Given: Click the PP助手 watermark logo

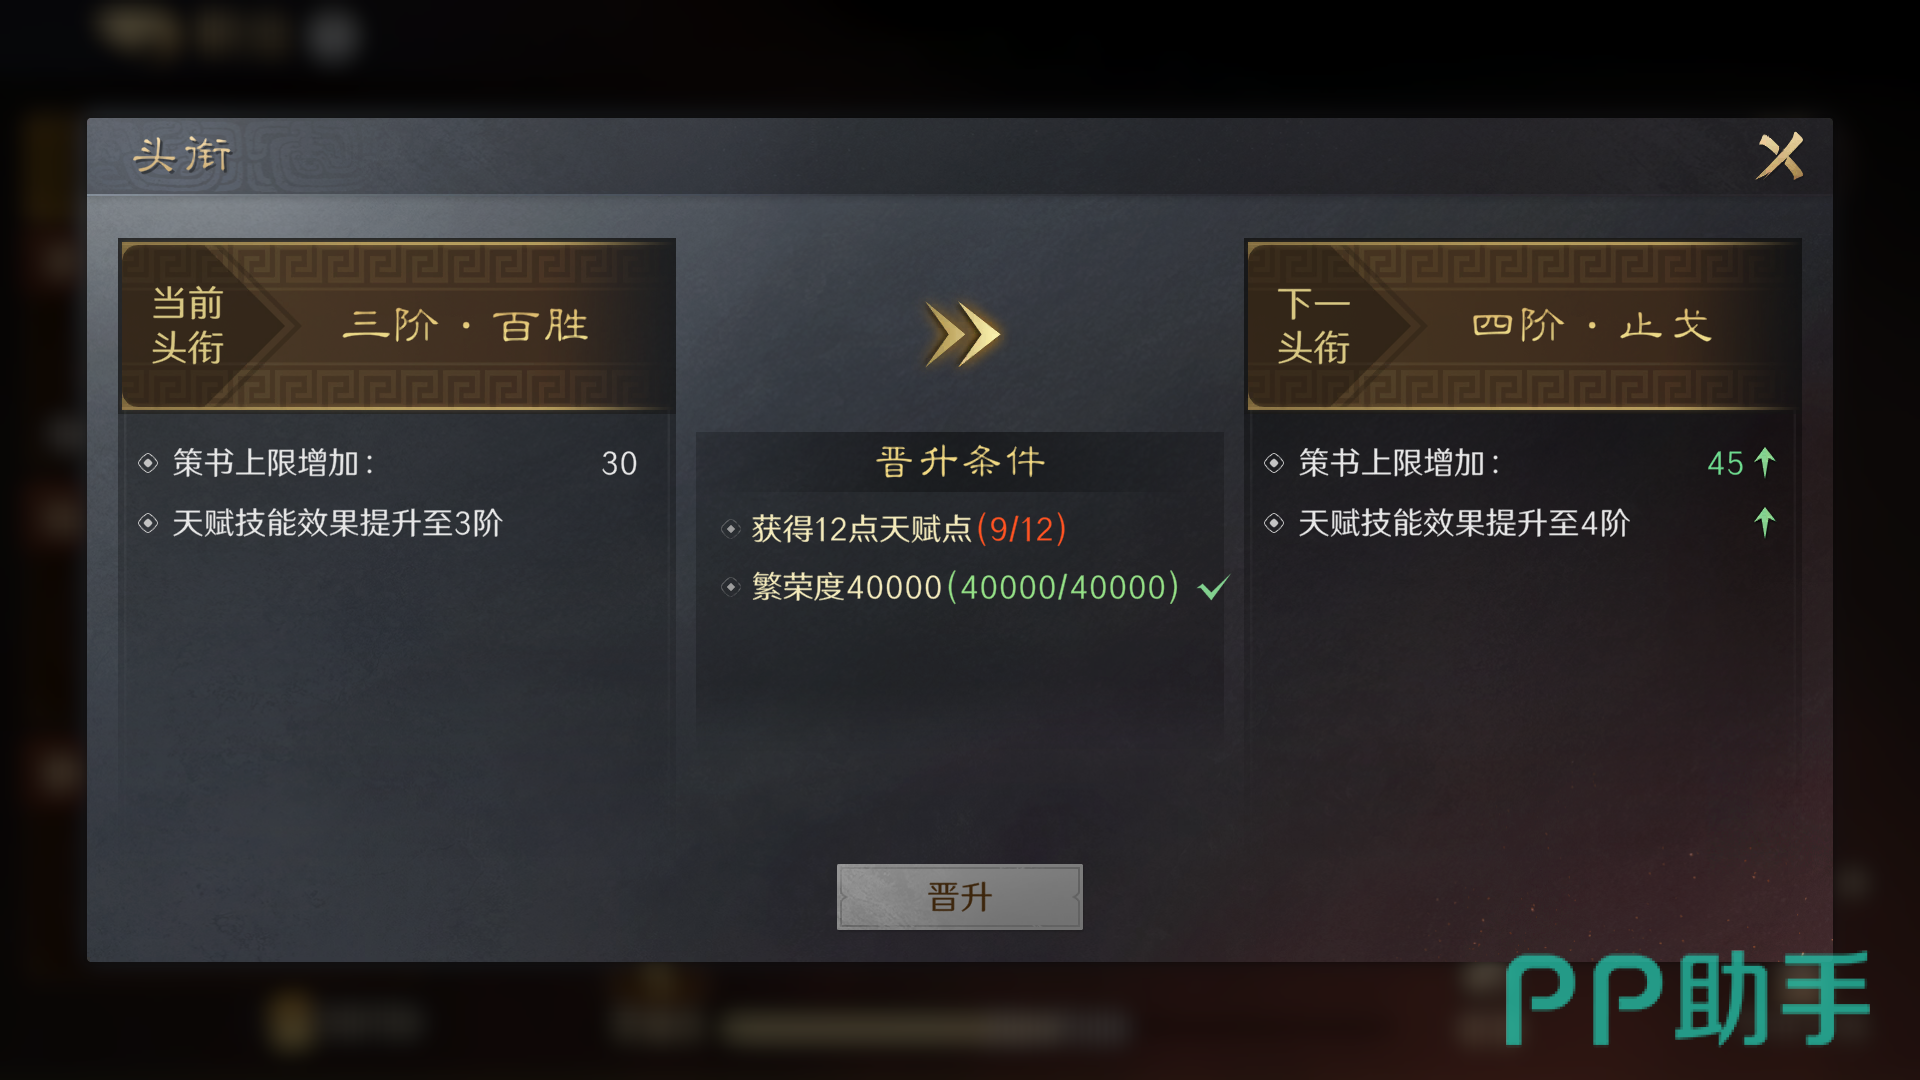Looking at the screenshot, I should click(x=1686, y=998).
